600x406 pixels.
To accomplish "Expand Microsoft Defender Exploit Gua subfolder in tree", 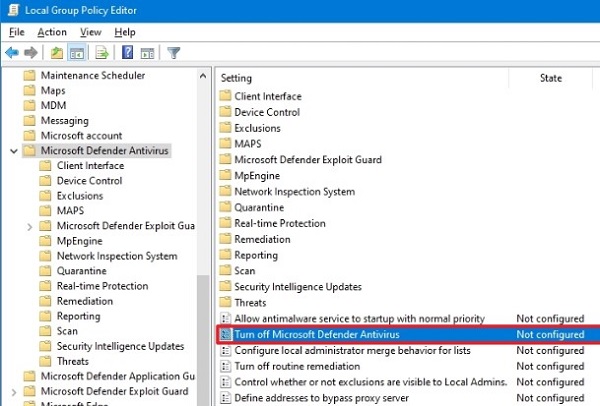I will click(x=30, y=227).
